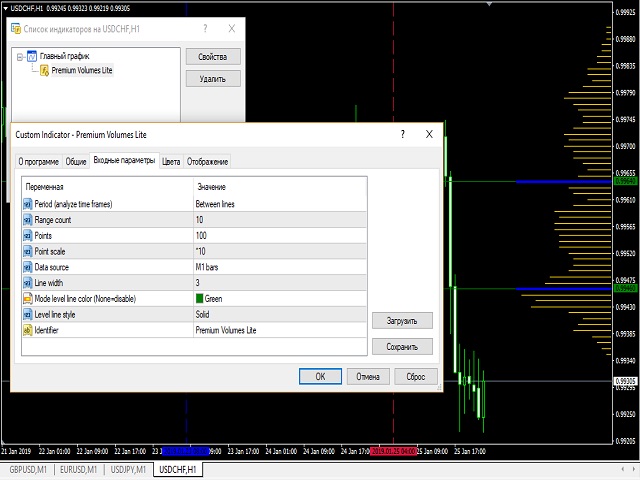Click the Points parameter row icon
The image size is (640, 480).
[x=27, y=236]
